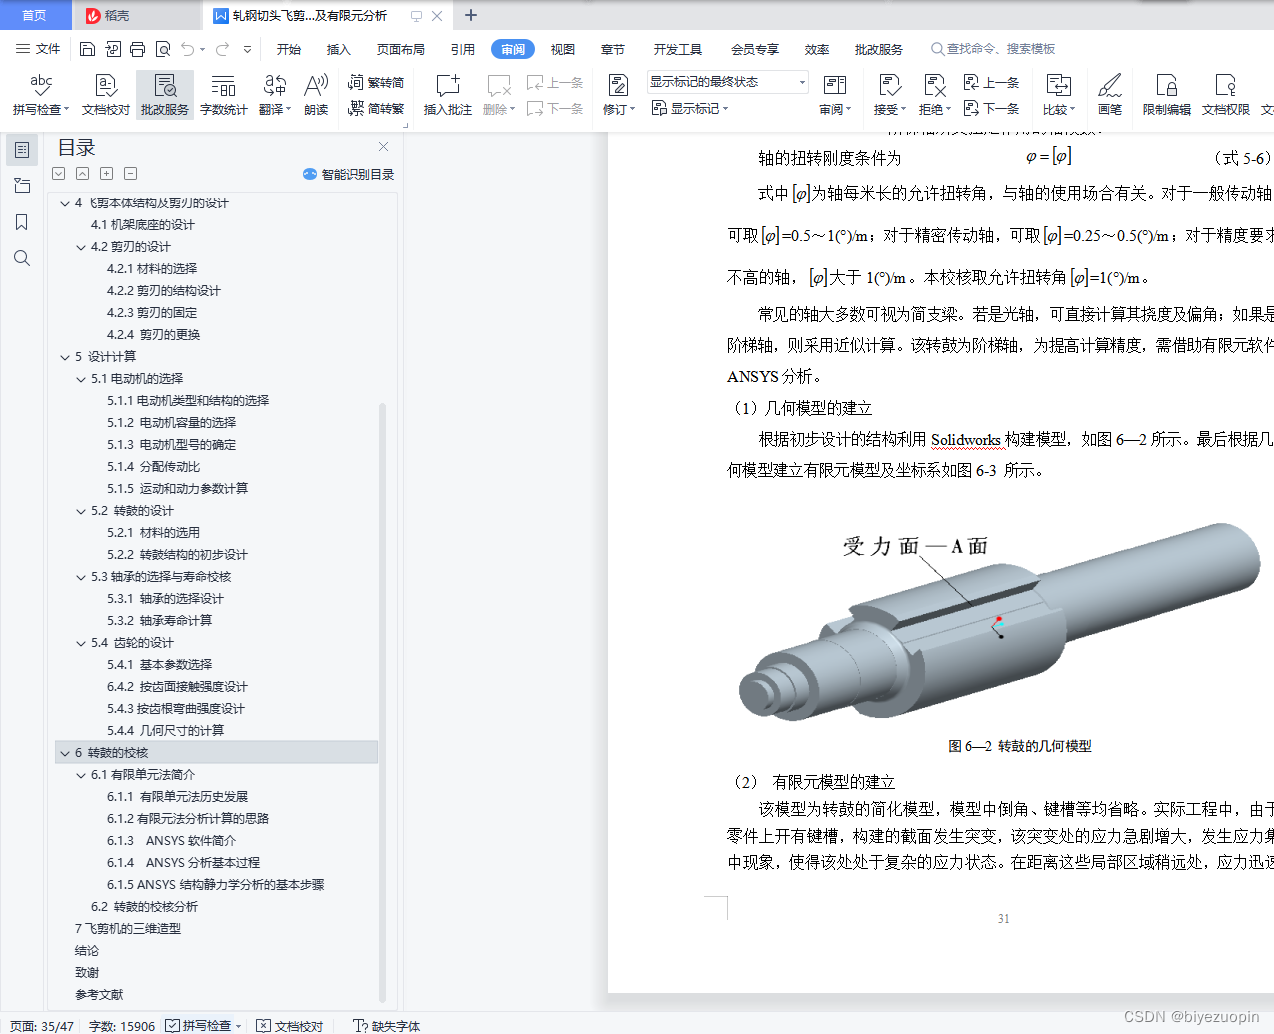Start 朗读 read aloud

[316, 95]
